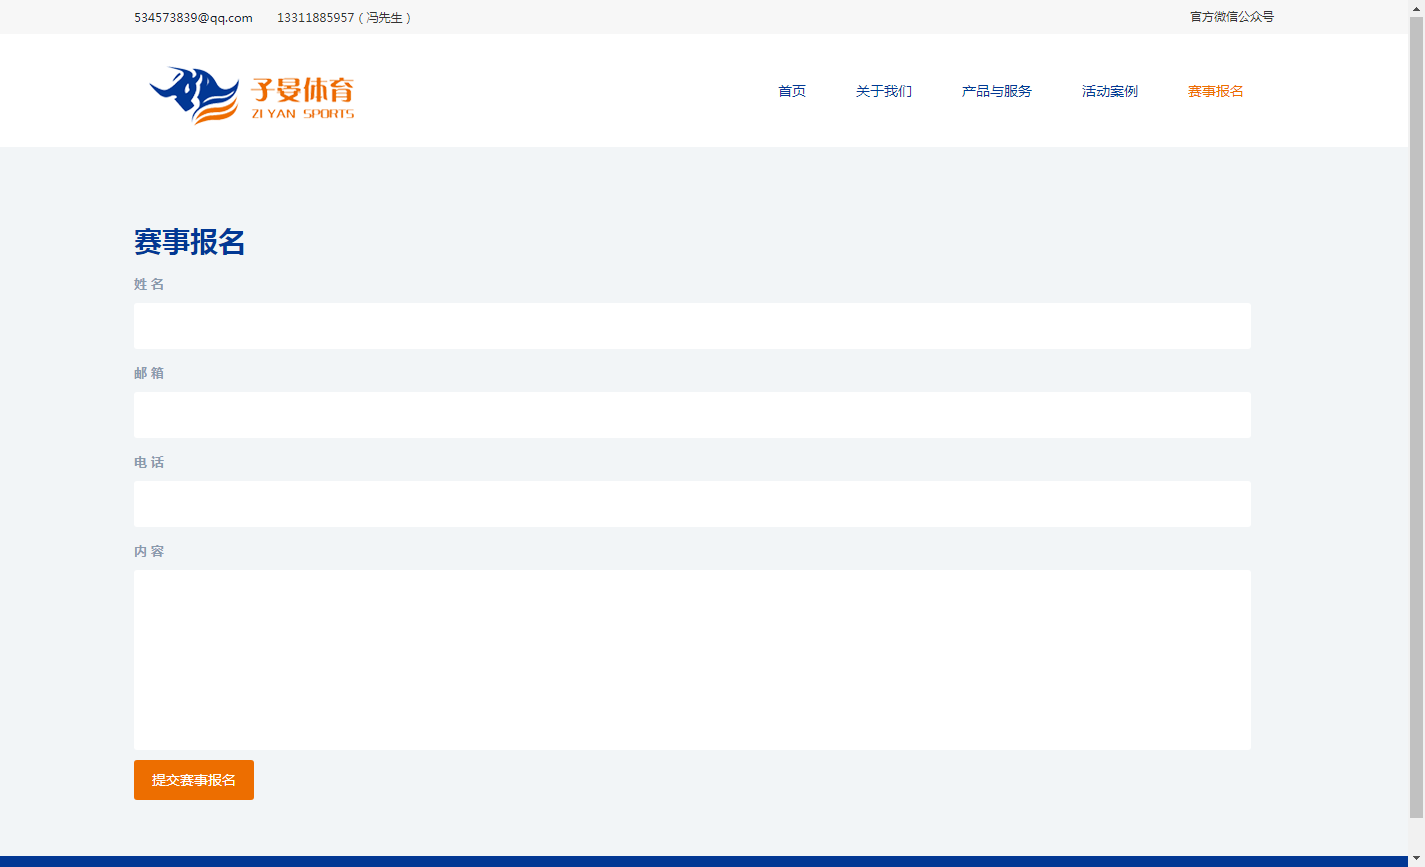Click the scrollbar down arrow

click(1416, 858)
